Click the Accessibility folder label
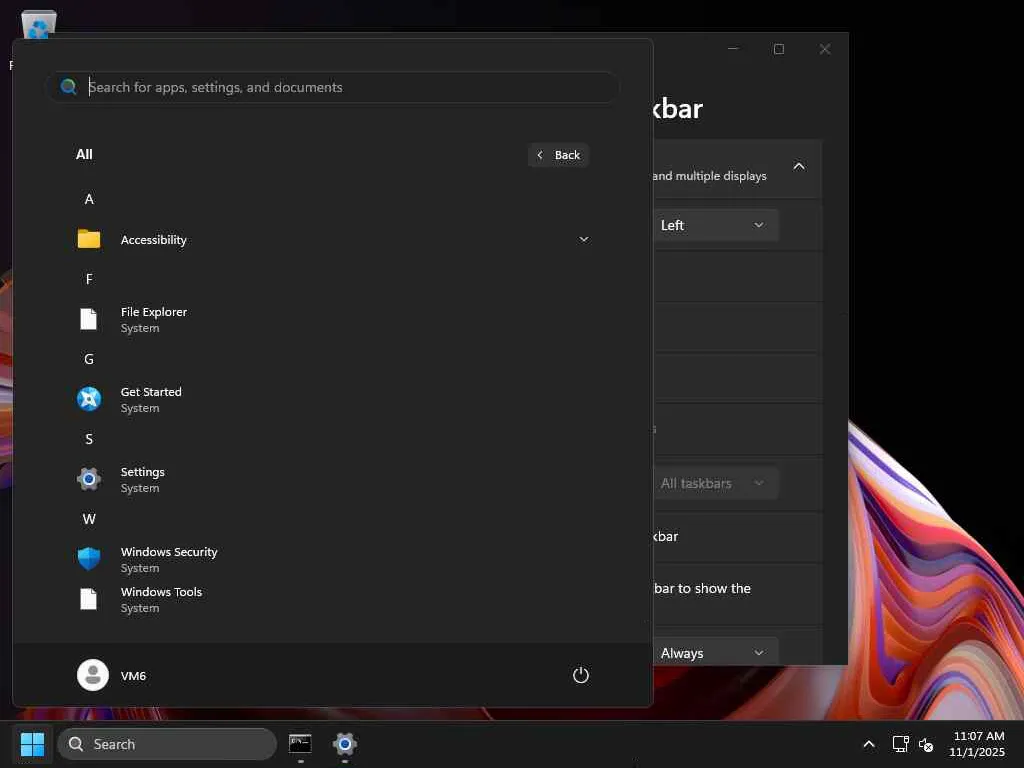The height and width of the screenshot is (768, 1024). 153,240
